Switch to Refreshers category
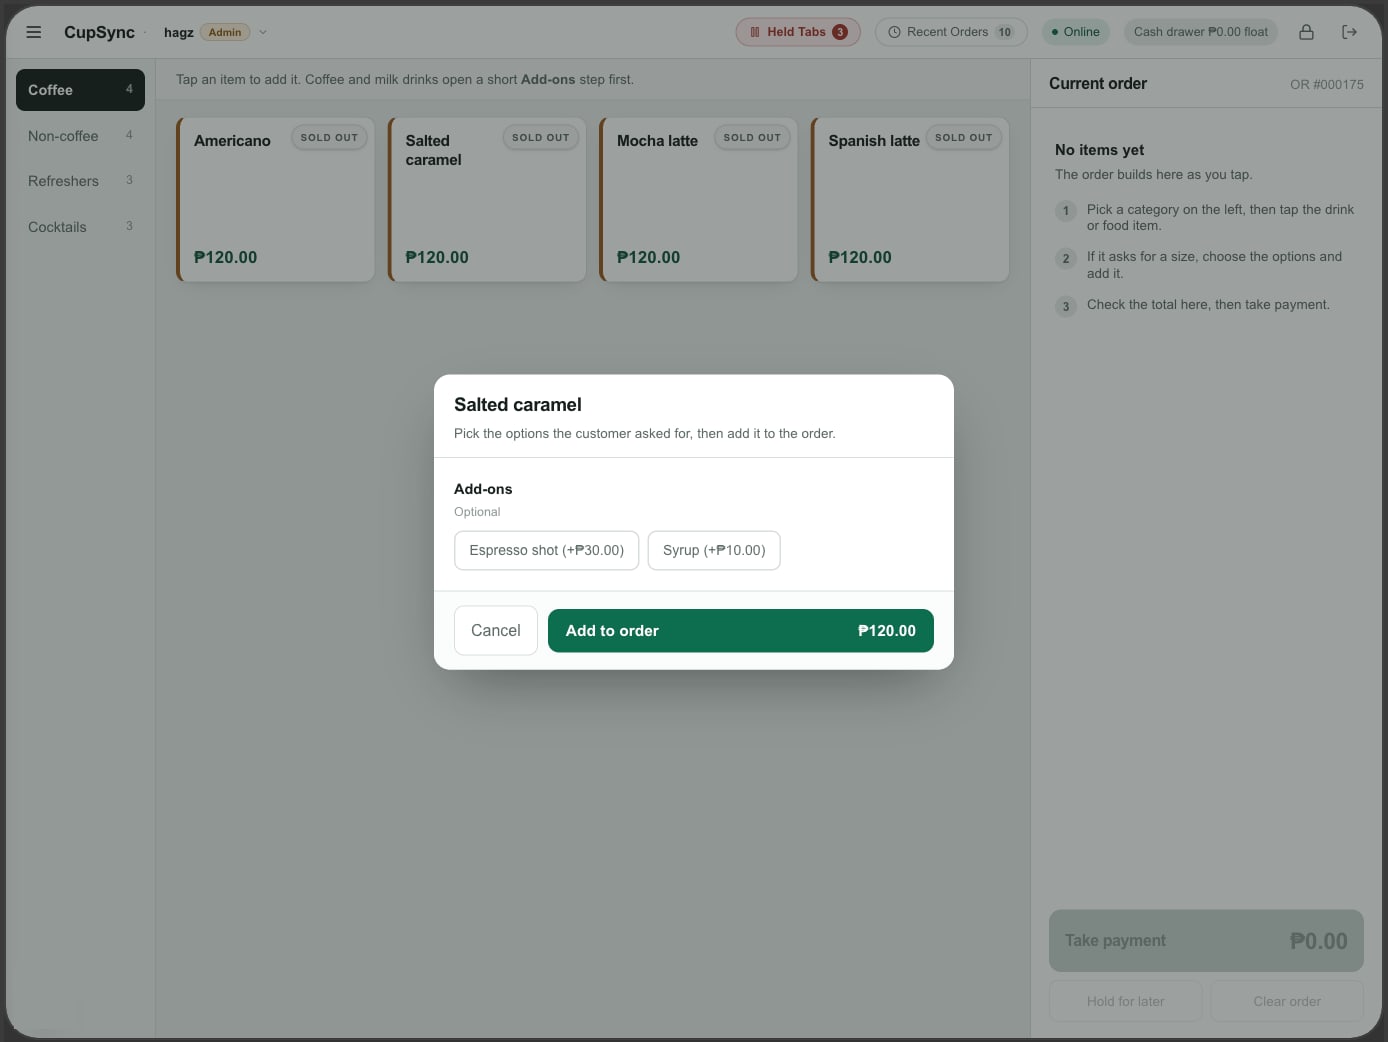Screen dimensions: 1388x1042 click(80, 181)
